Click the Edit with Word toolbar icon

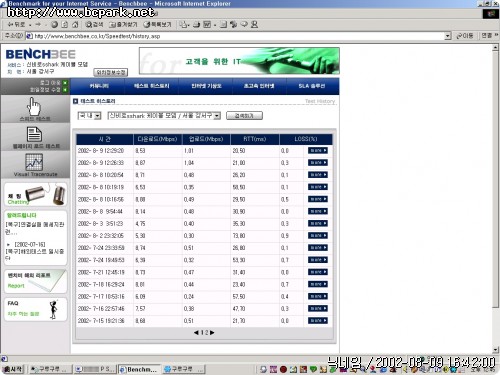click(x=207, y=25)
